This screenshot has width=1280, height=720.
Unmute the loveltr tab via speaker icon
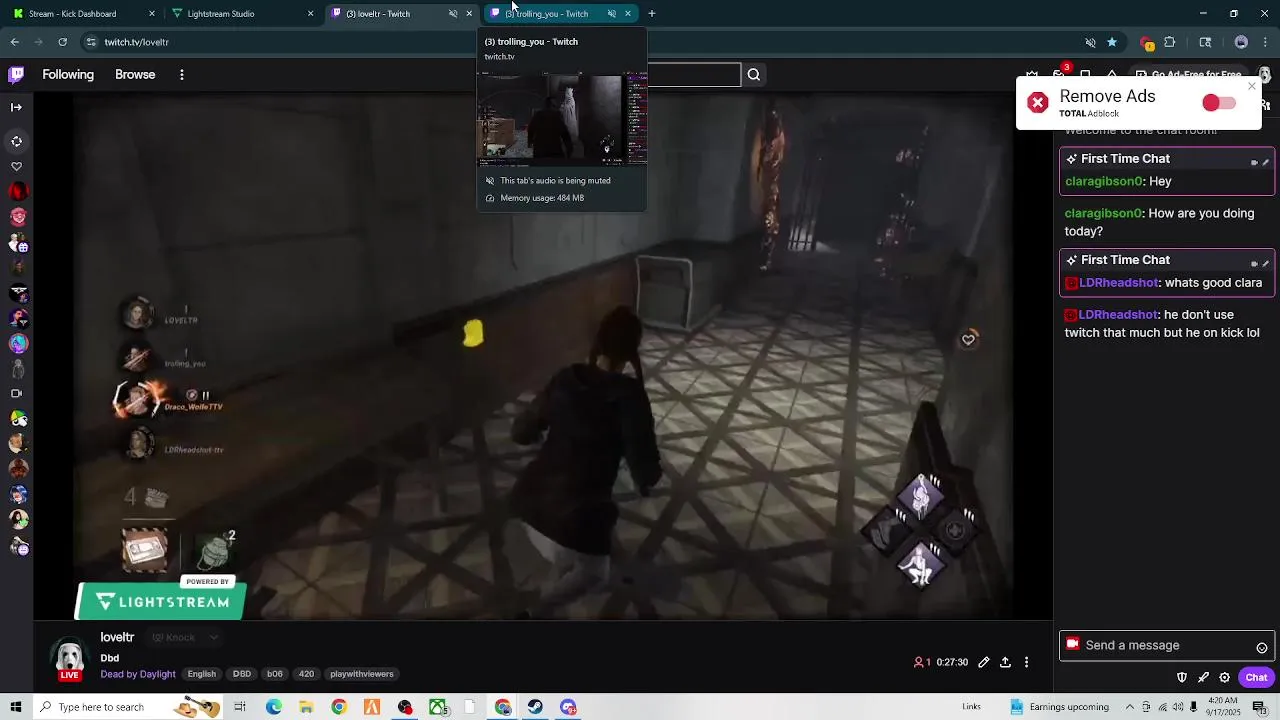pyautogui.click(x=453, y=14)
